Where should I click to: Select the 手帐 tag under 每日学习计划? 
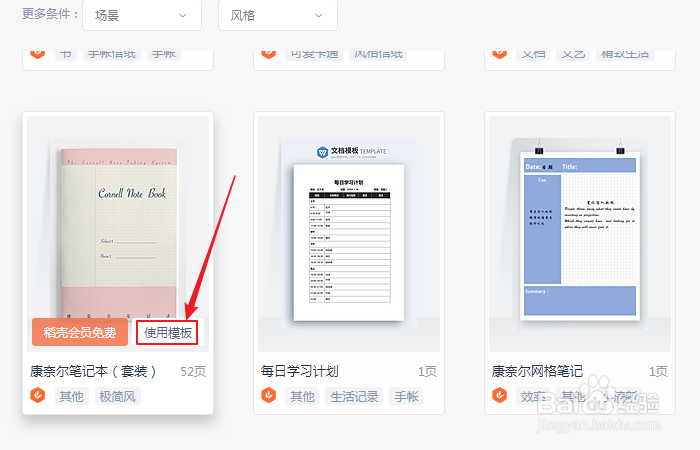click(406, 396)
